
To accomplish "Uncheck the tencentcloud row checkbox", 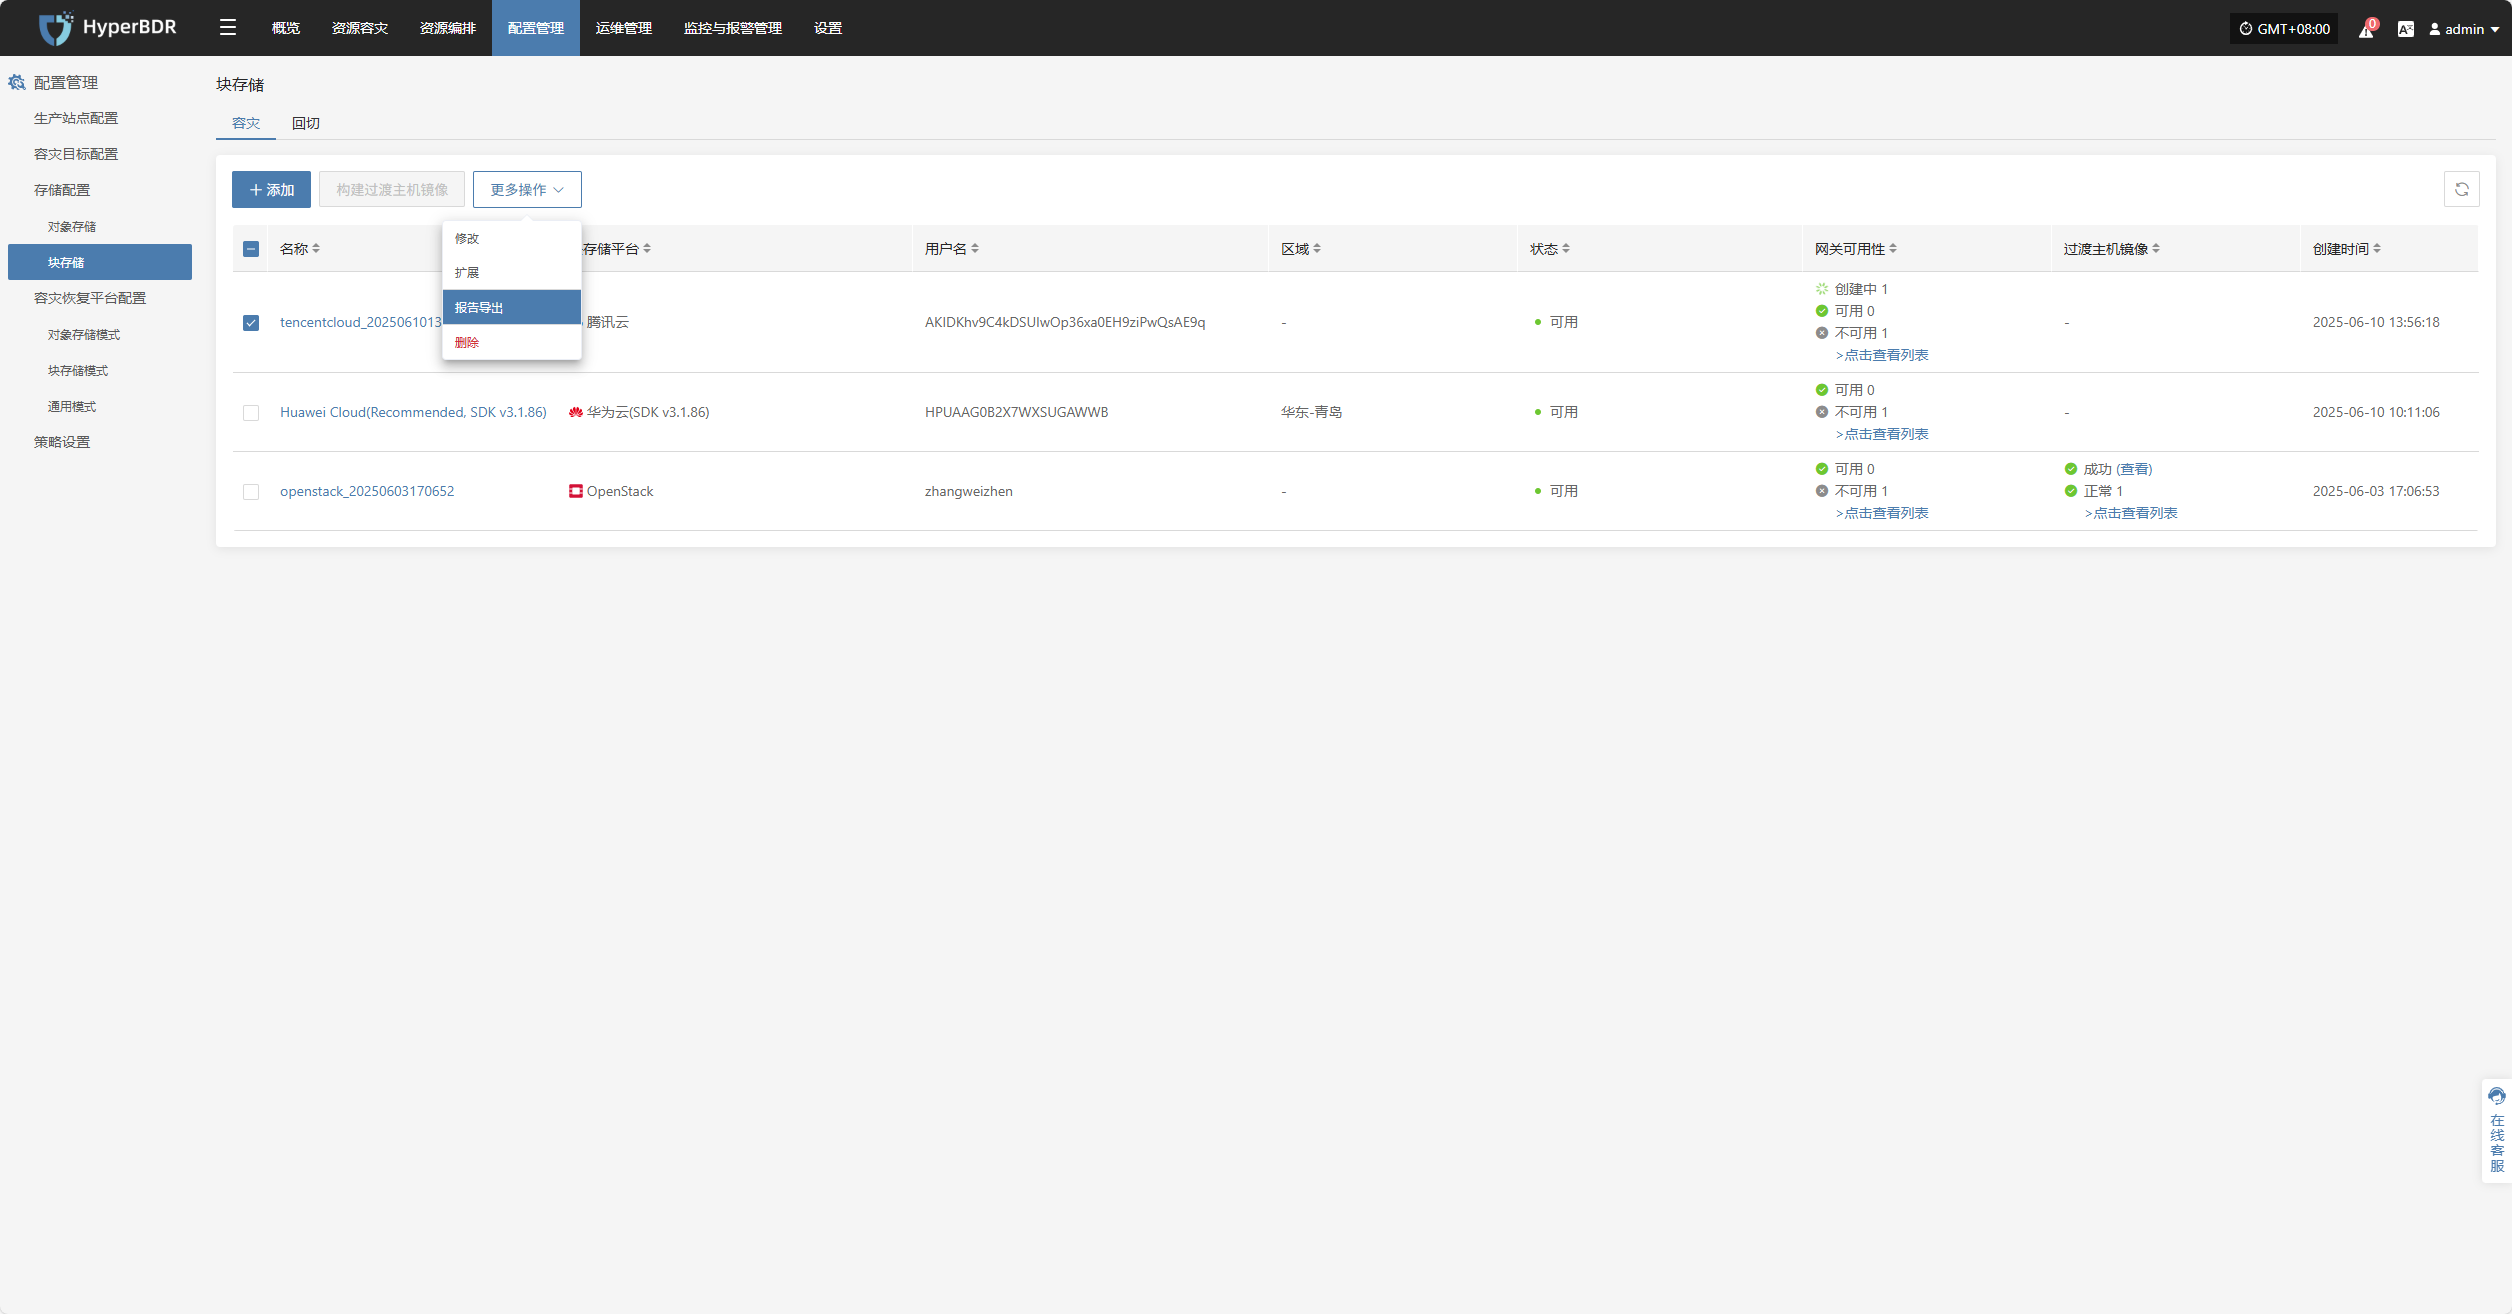I will 251,323.
